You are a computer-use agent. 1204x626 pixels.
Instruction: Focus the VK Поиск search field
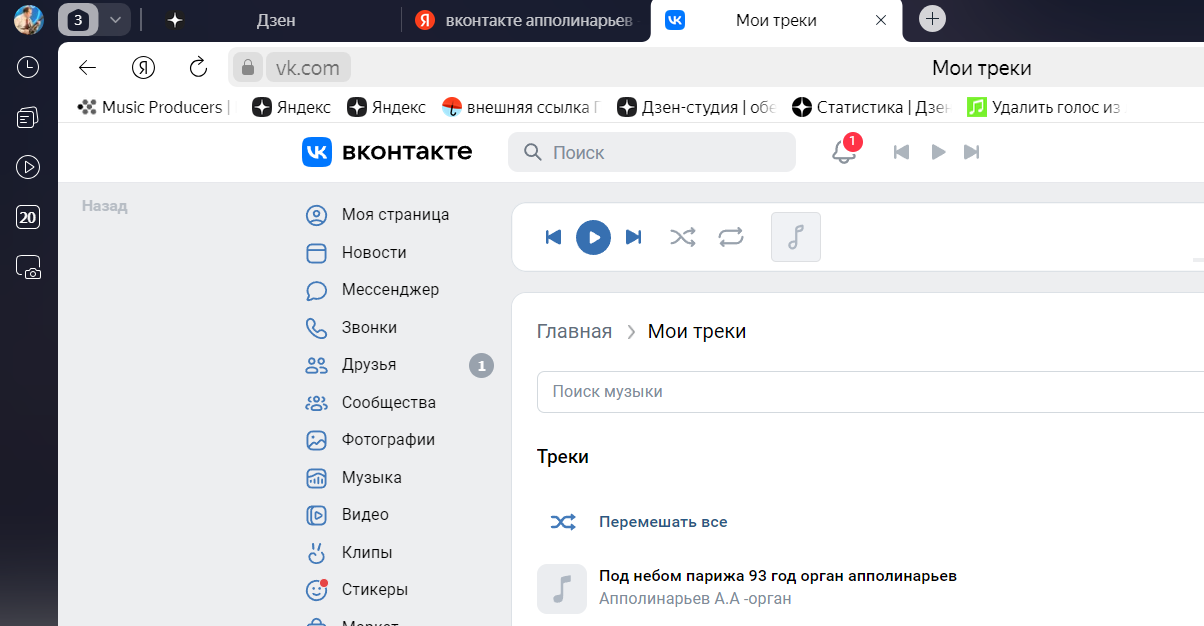[x=652, y=152]
